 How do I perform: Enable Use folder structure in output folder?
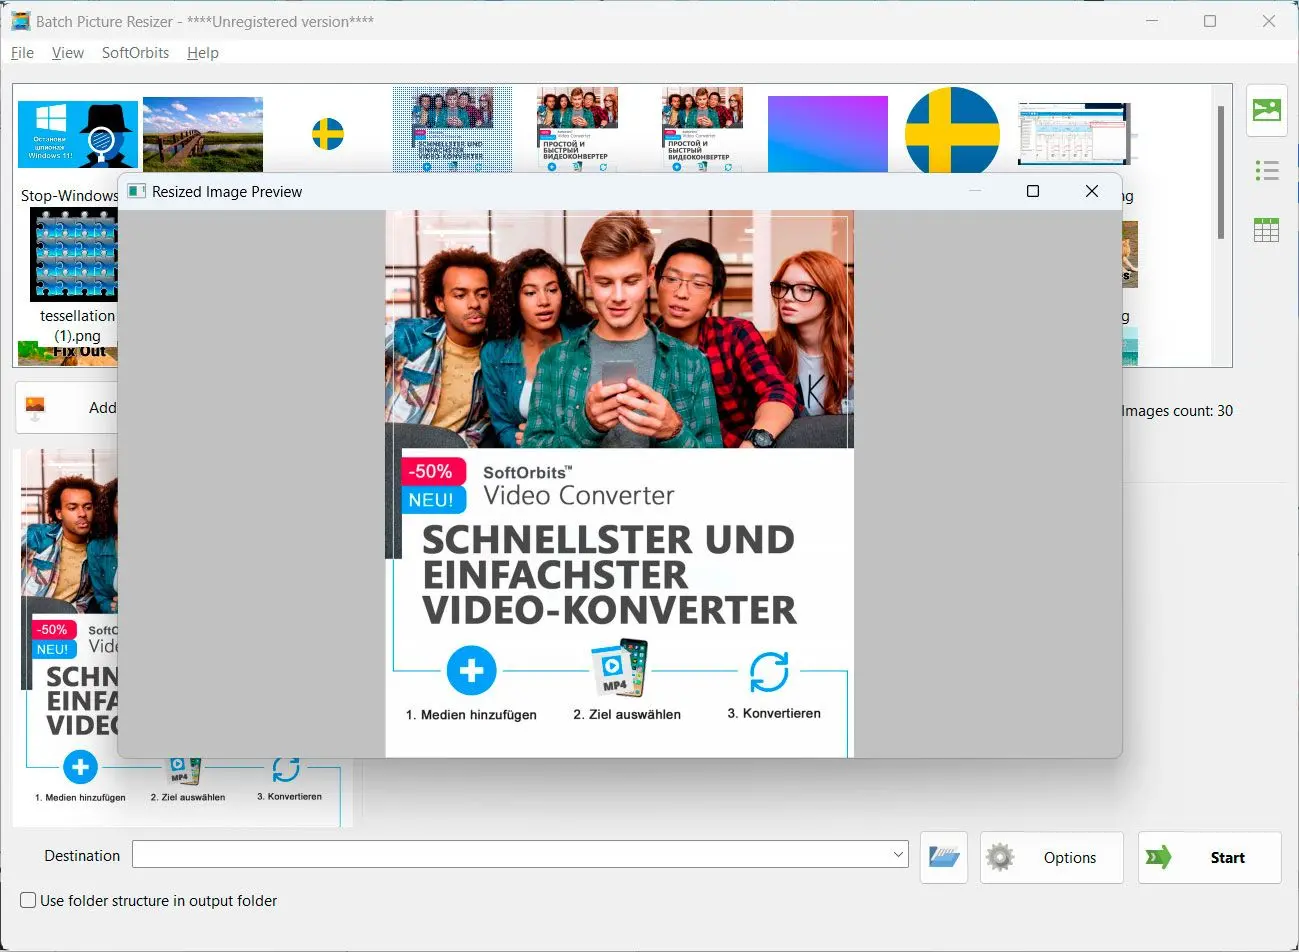coord(29,900)
